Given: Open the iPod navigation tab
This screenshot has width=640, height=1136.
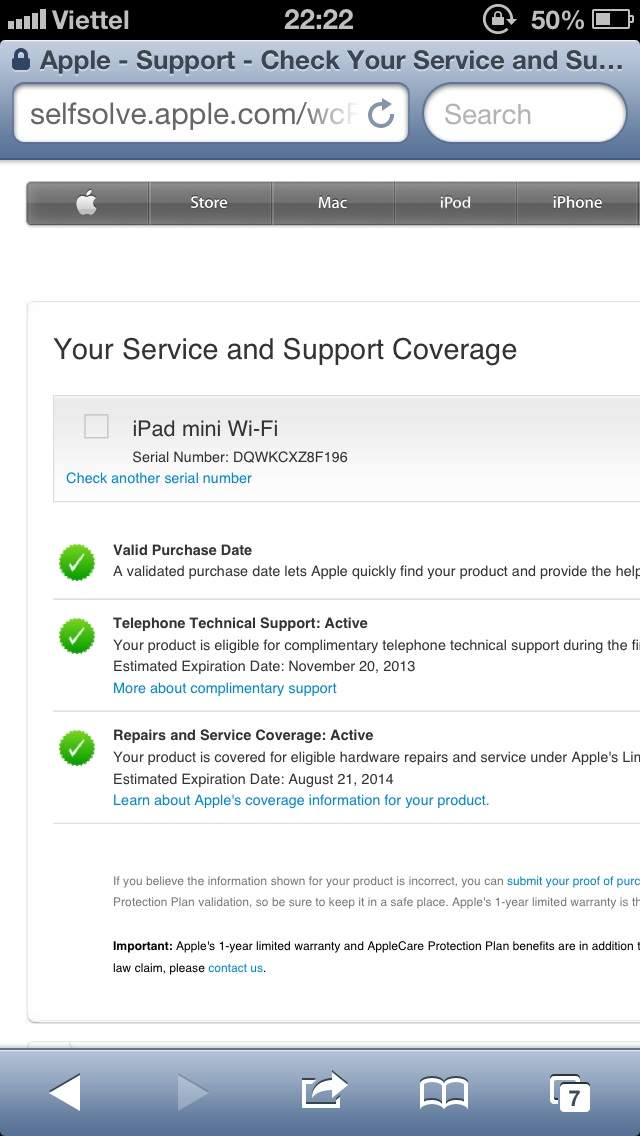Looking at the screenshot, I should coord(455,203).
